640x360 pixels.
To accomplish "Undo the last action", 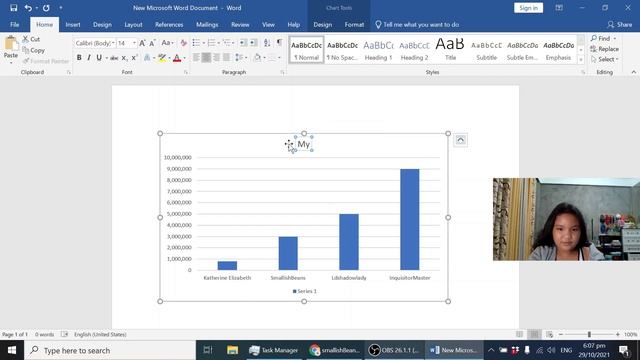I will 28,8.
